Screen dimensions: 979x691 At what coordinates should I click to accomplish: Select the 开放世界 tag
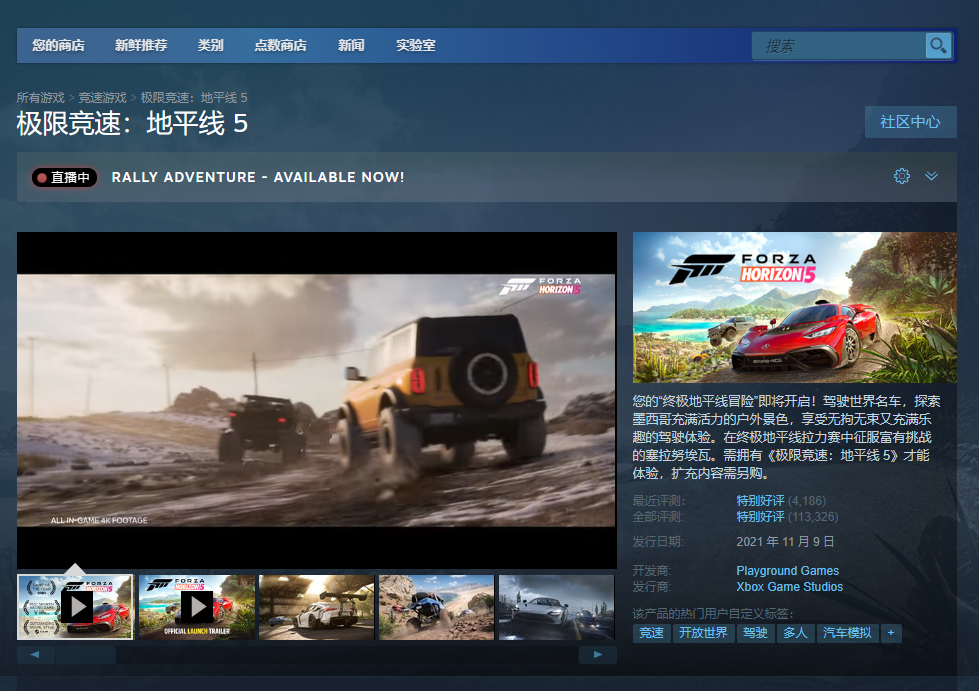coord(703,633)
